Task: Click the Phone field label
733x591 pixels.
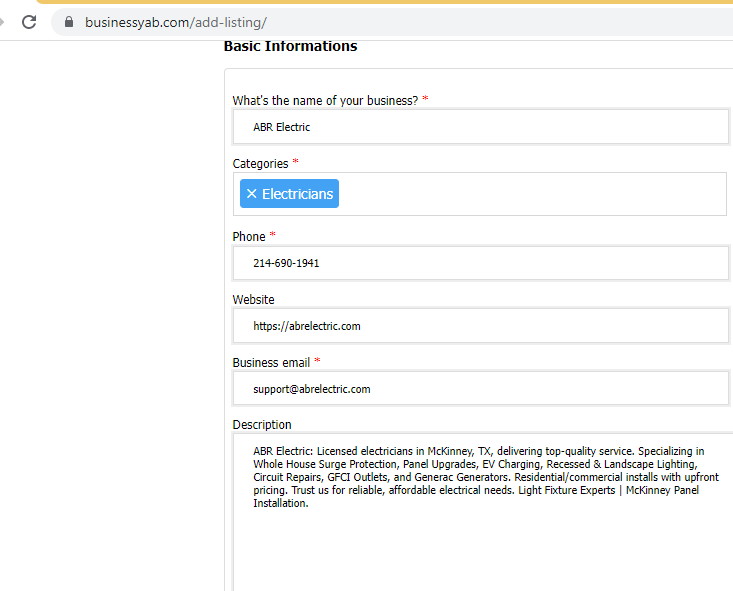Action: pyautogui.click(x=249, y=237)
